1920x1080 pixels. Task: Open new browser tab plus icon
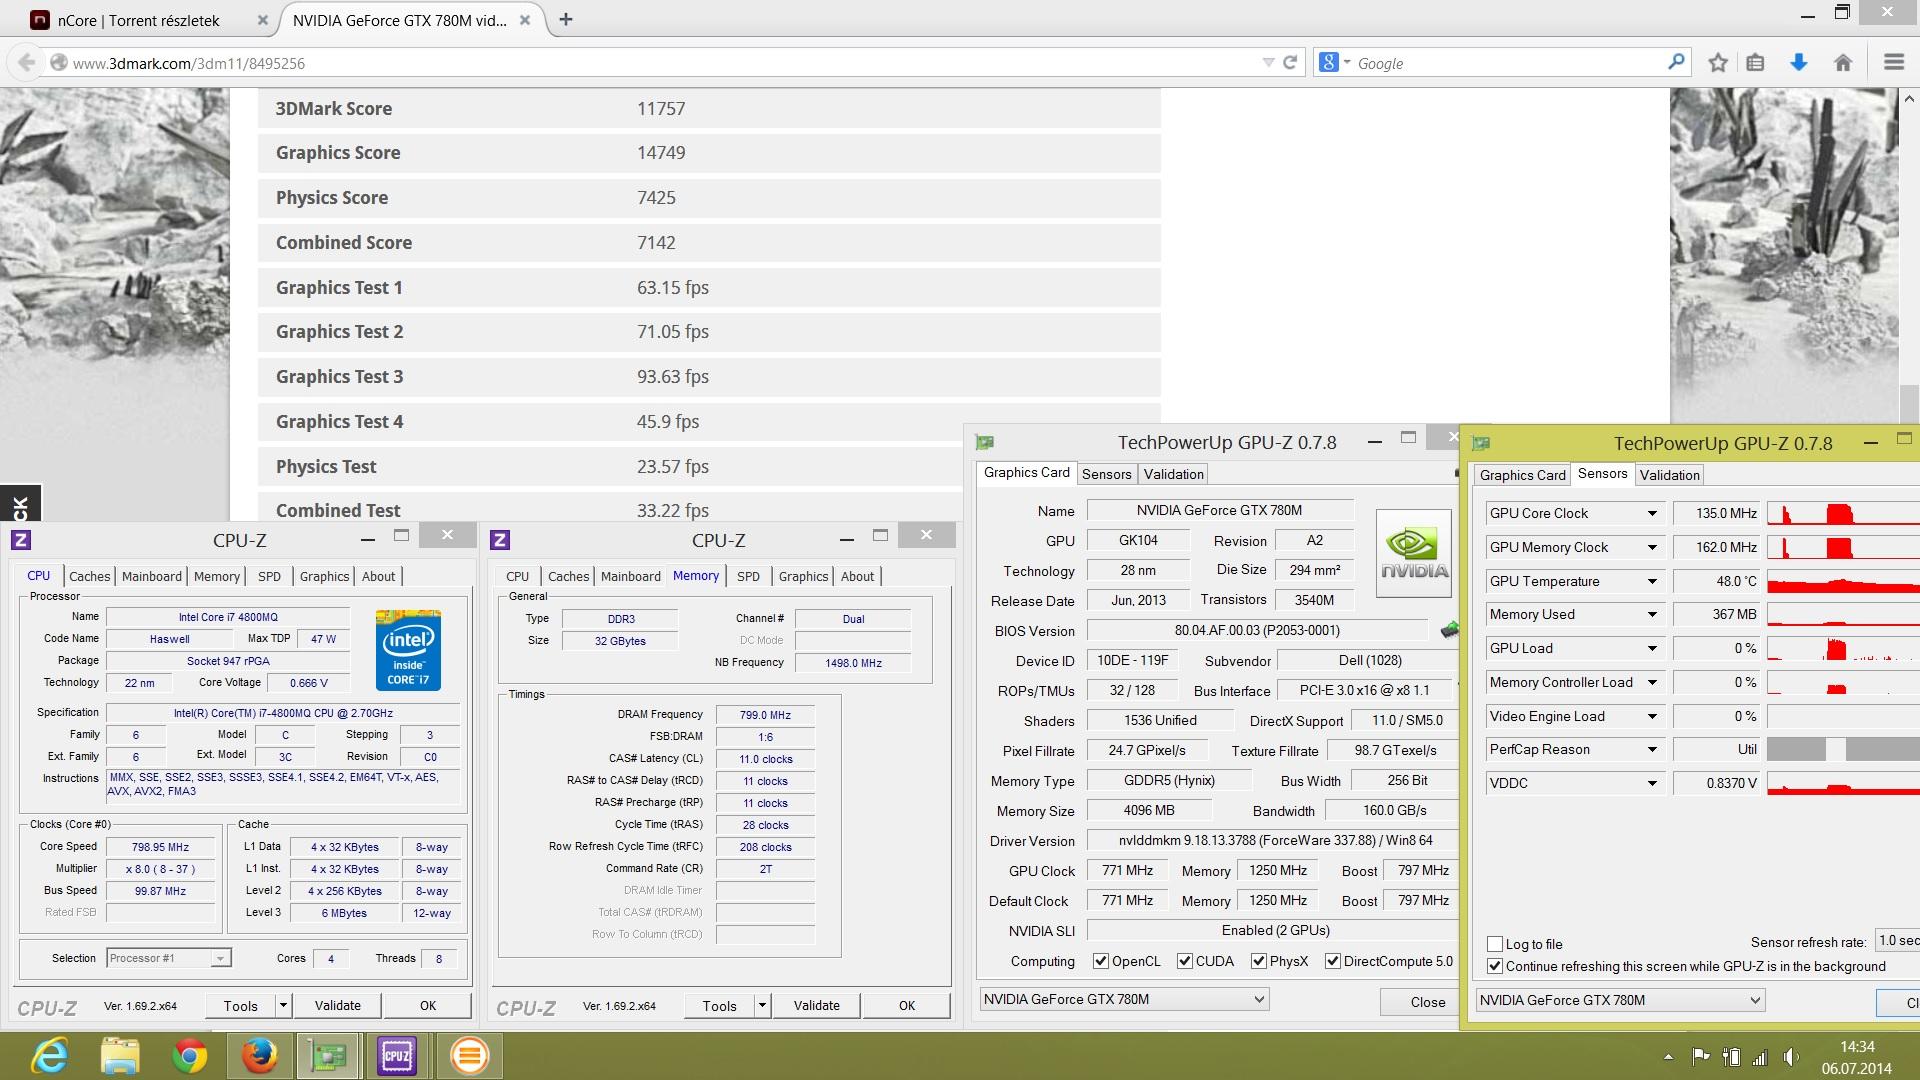(566, 19)
